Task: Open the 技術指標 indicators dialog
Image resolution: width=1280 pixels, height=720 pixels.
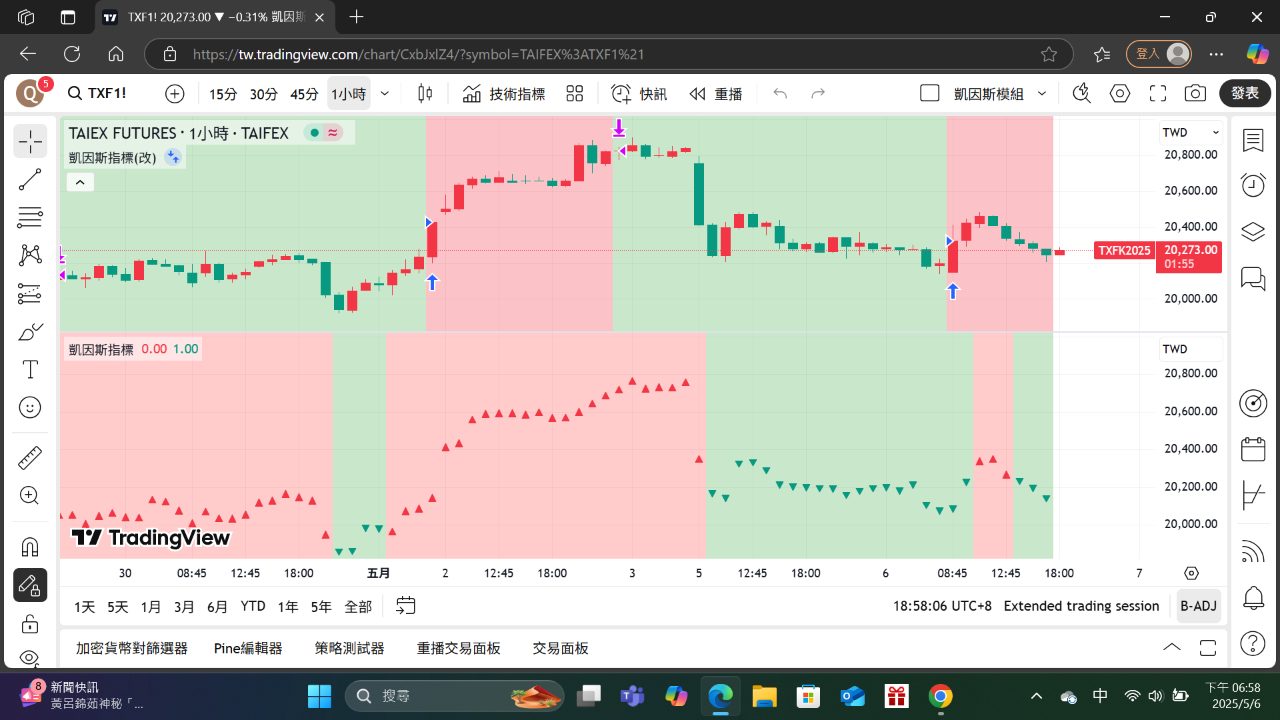Action: (x=504, y=94)
